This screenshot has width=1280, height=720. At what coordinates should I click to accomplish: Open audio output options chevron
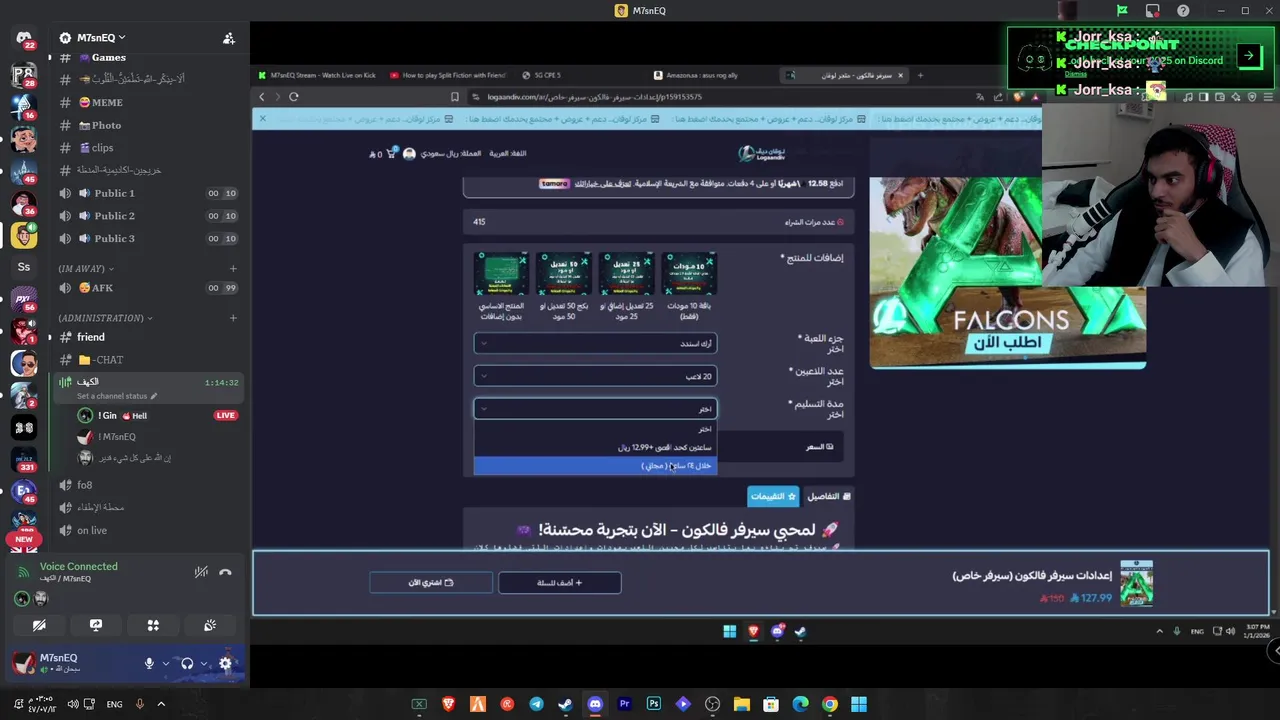click(204, 663)
